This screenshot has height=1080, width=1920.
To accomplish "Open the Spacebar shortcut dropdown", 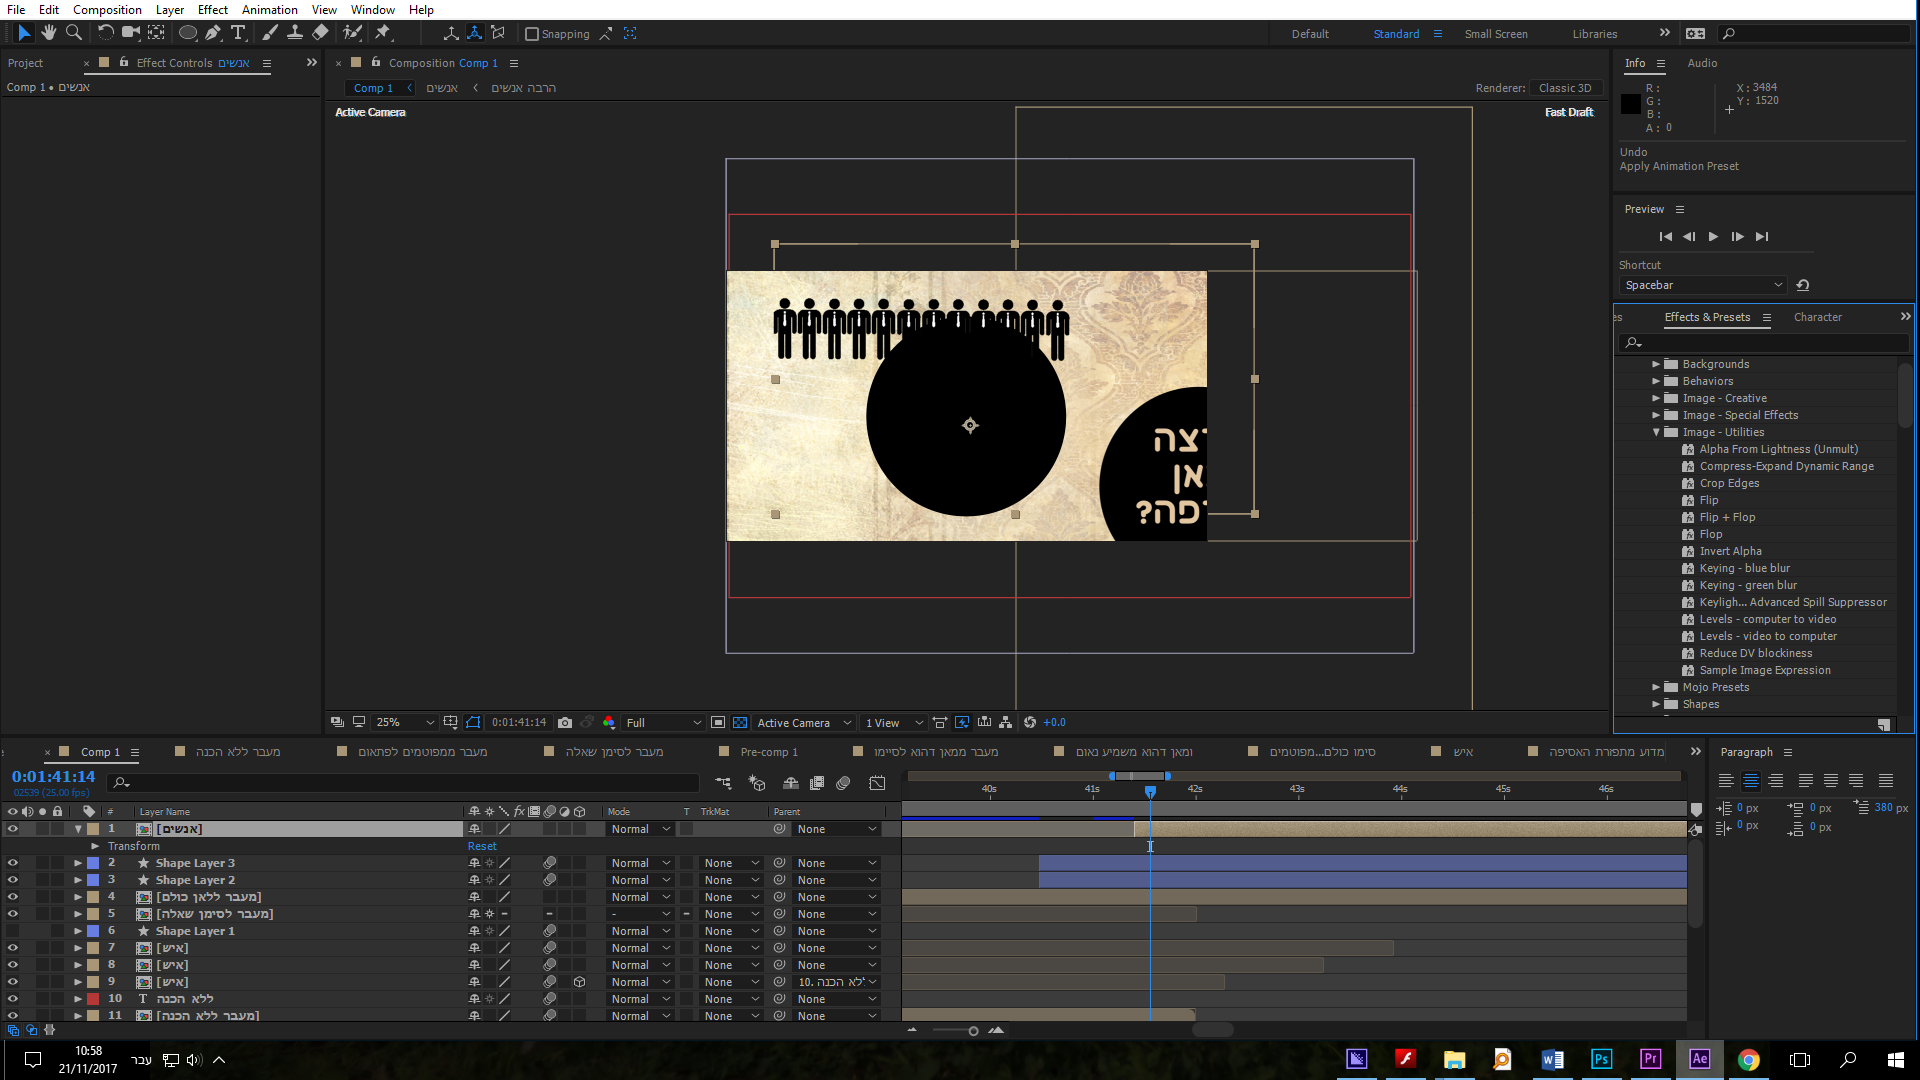I will point(1703,285).
